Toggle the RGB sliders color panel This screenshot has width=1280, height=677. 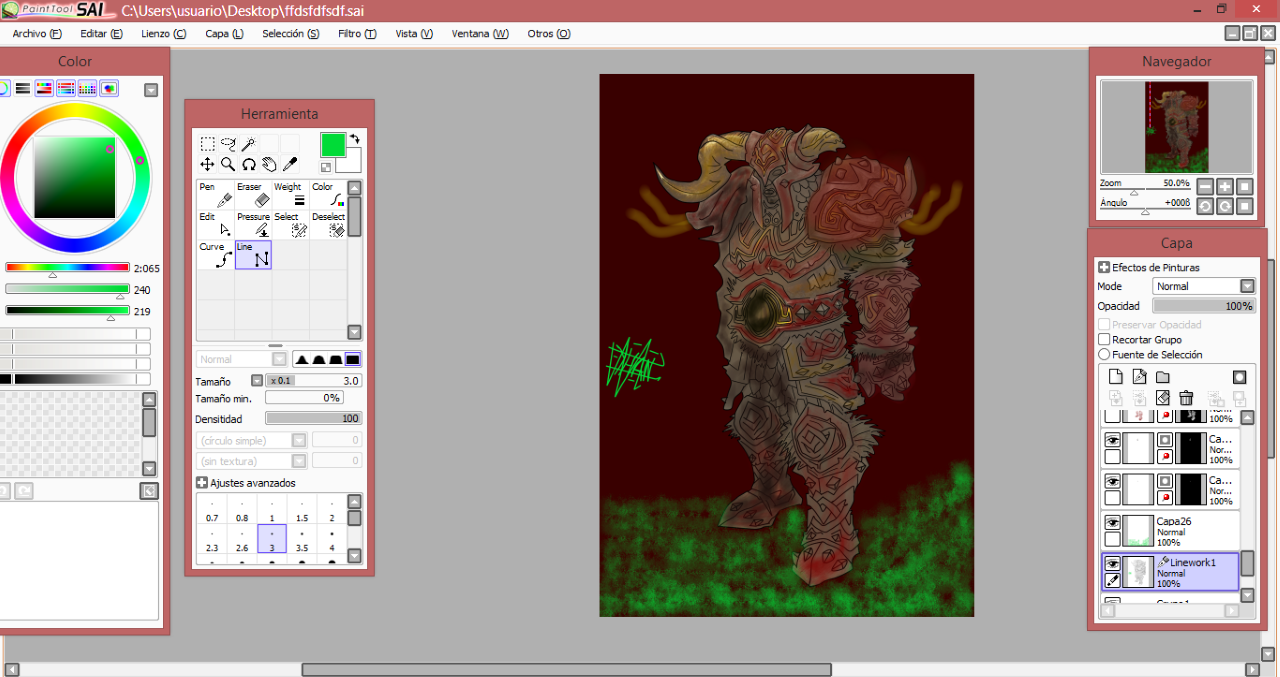tap(22, 88)
